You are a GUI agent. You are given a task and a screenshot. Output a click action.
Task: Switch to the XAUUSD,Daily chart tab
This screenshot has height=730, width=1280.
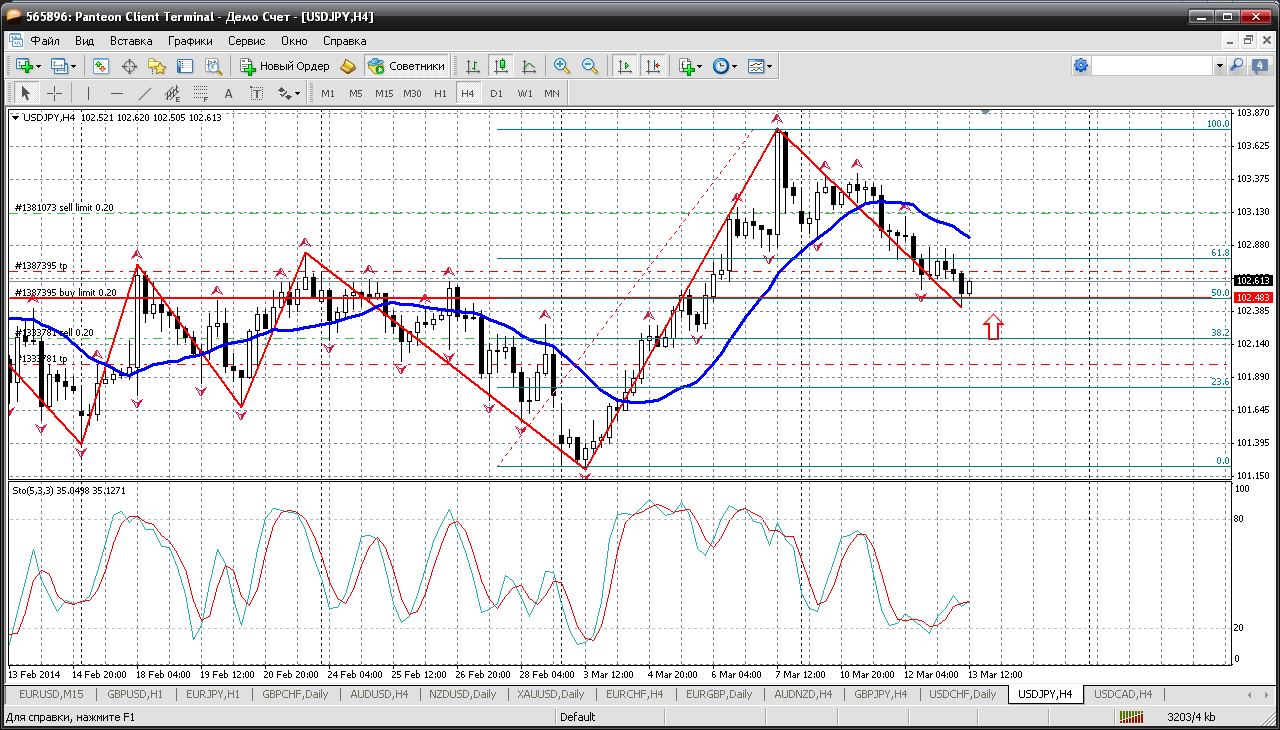tap(551, 694)
